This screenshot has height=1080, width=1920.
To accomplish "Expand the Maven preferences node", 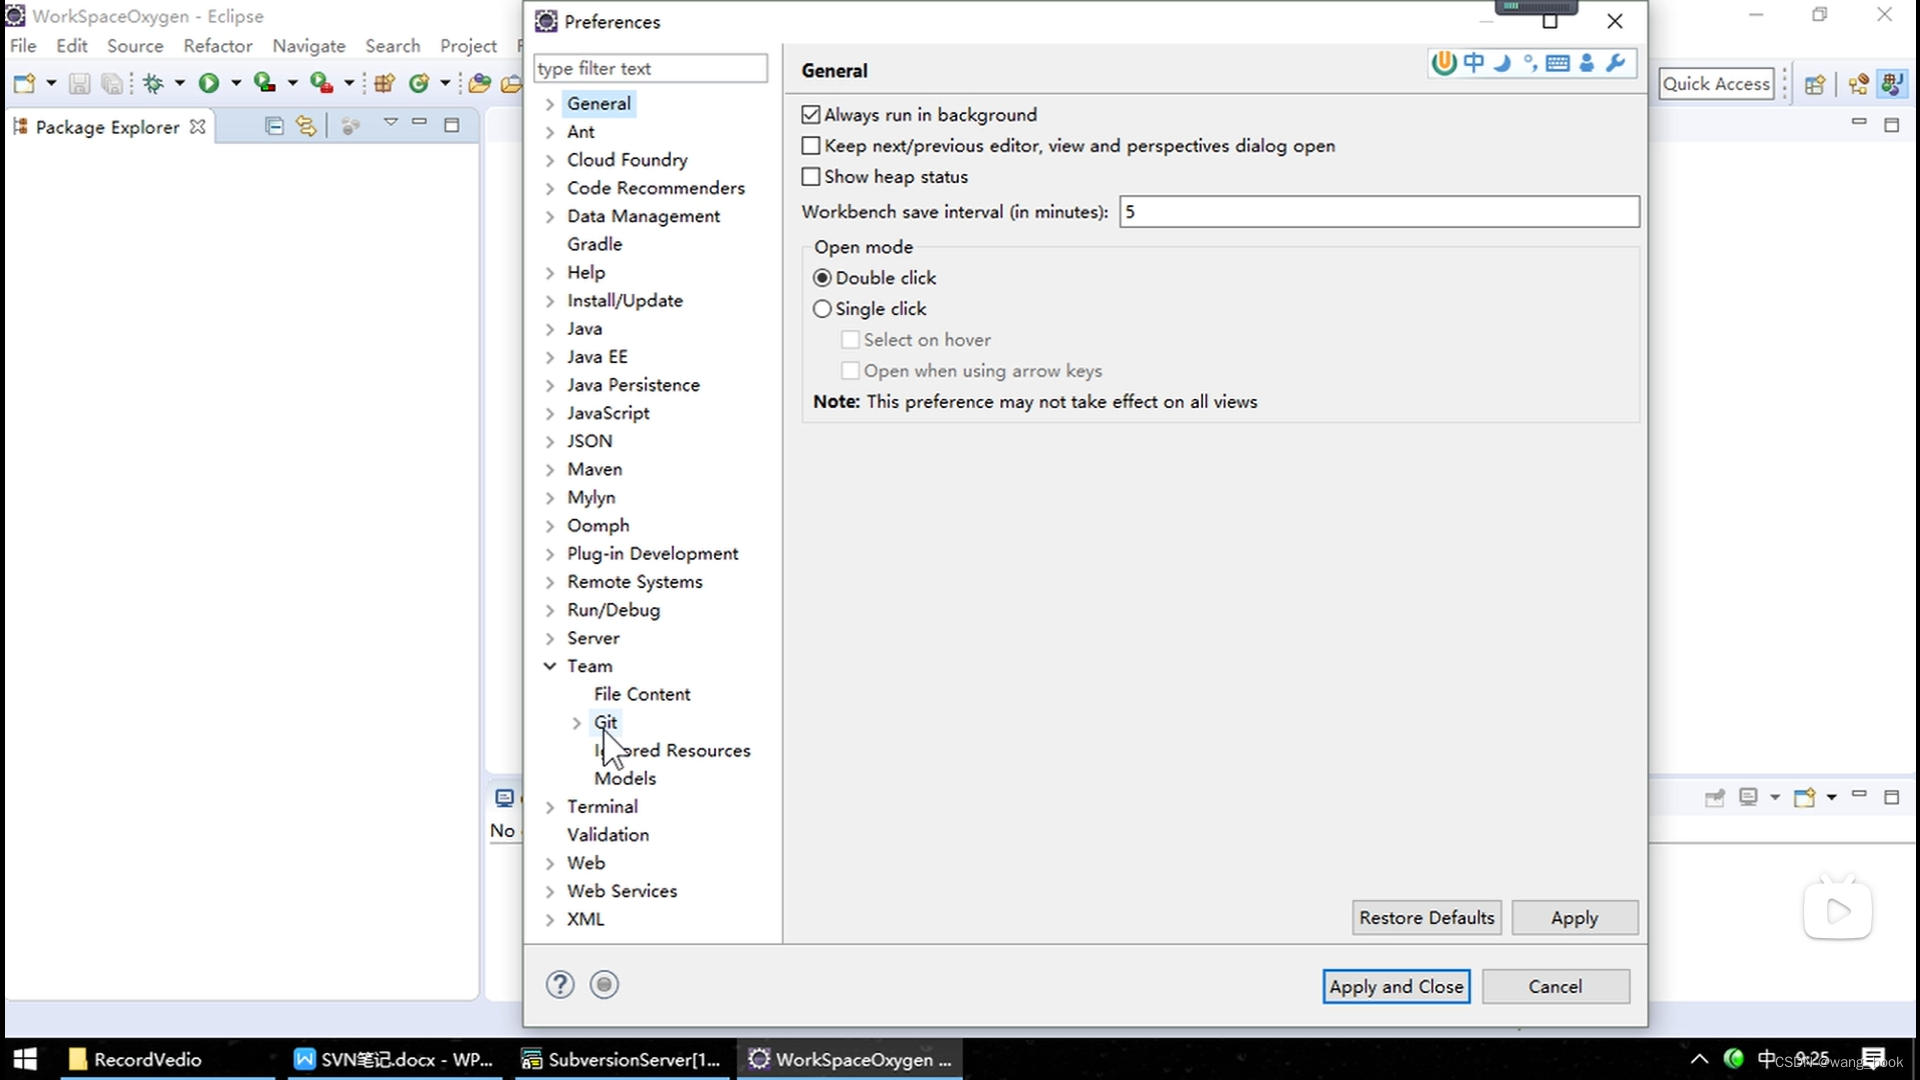I will (x=550, y=469).
